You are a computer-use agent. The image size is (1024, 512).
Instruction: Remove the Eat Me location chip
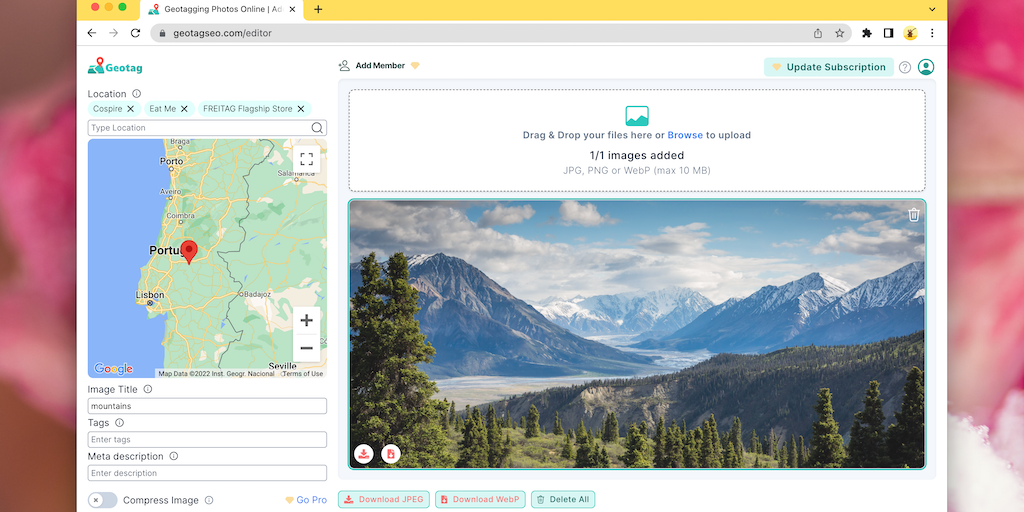click(x=184, y=109)
